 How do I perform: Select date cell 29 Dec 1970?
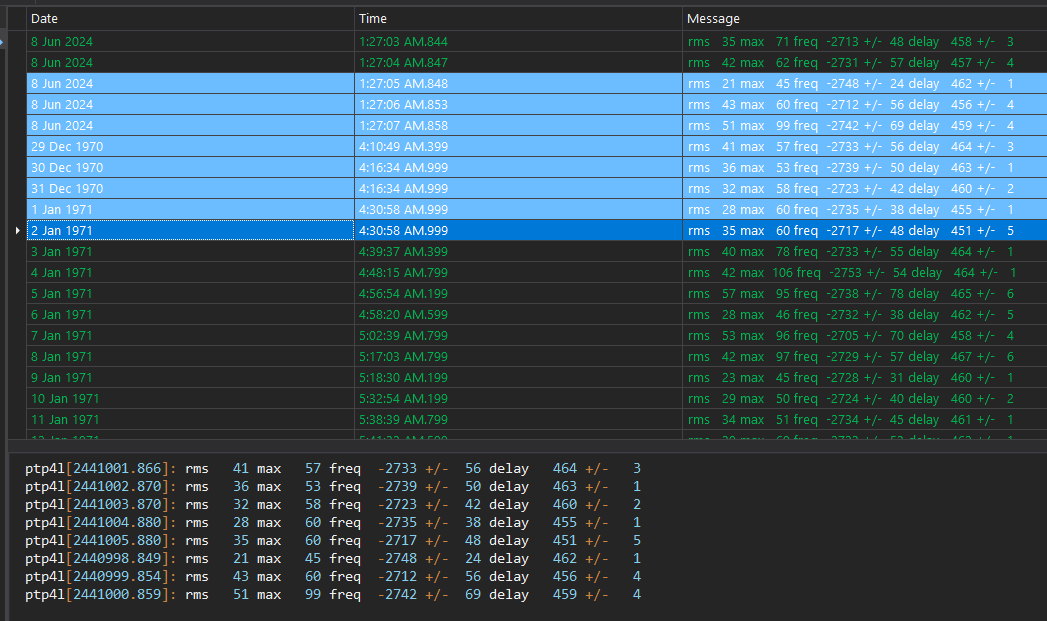pyautogui.click(x=190, y=147)
